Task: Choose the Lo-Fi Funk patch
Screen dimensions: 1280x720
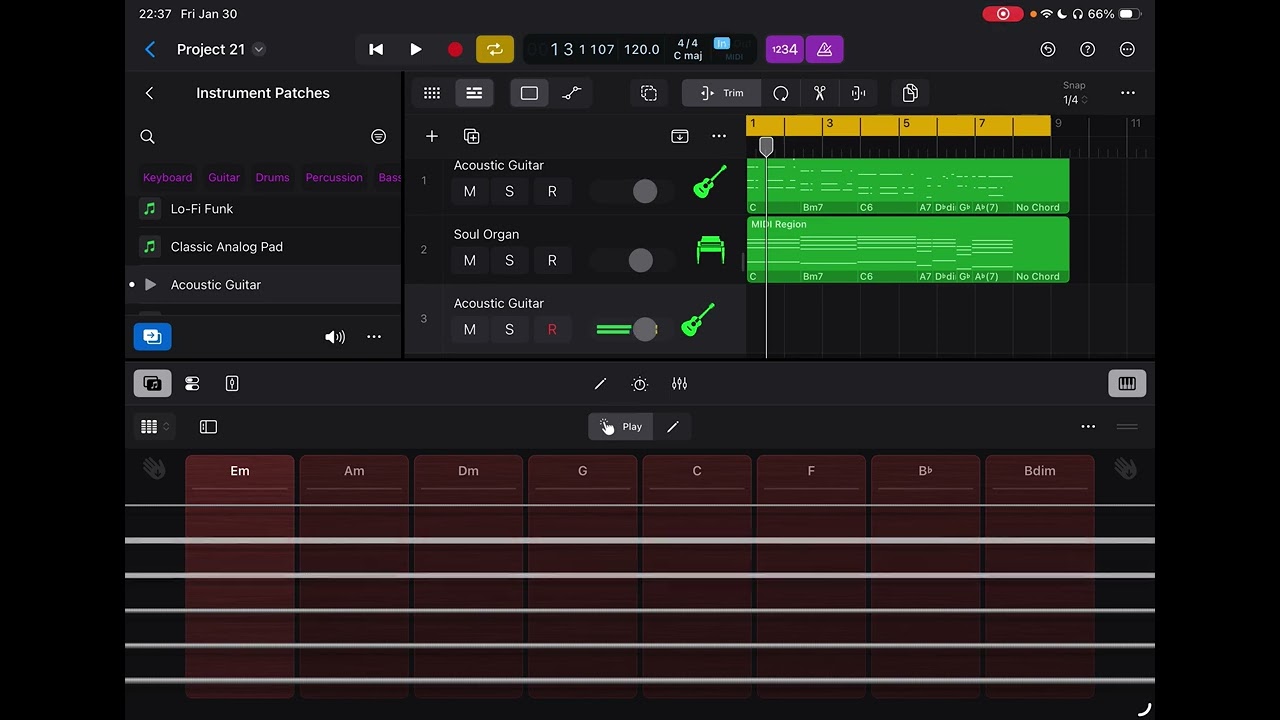Action: (x=263, y=209)
